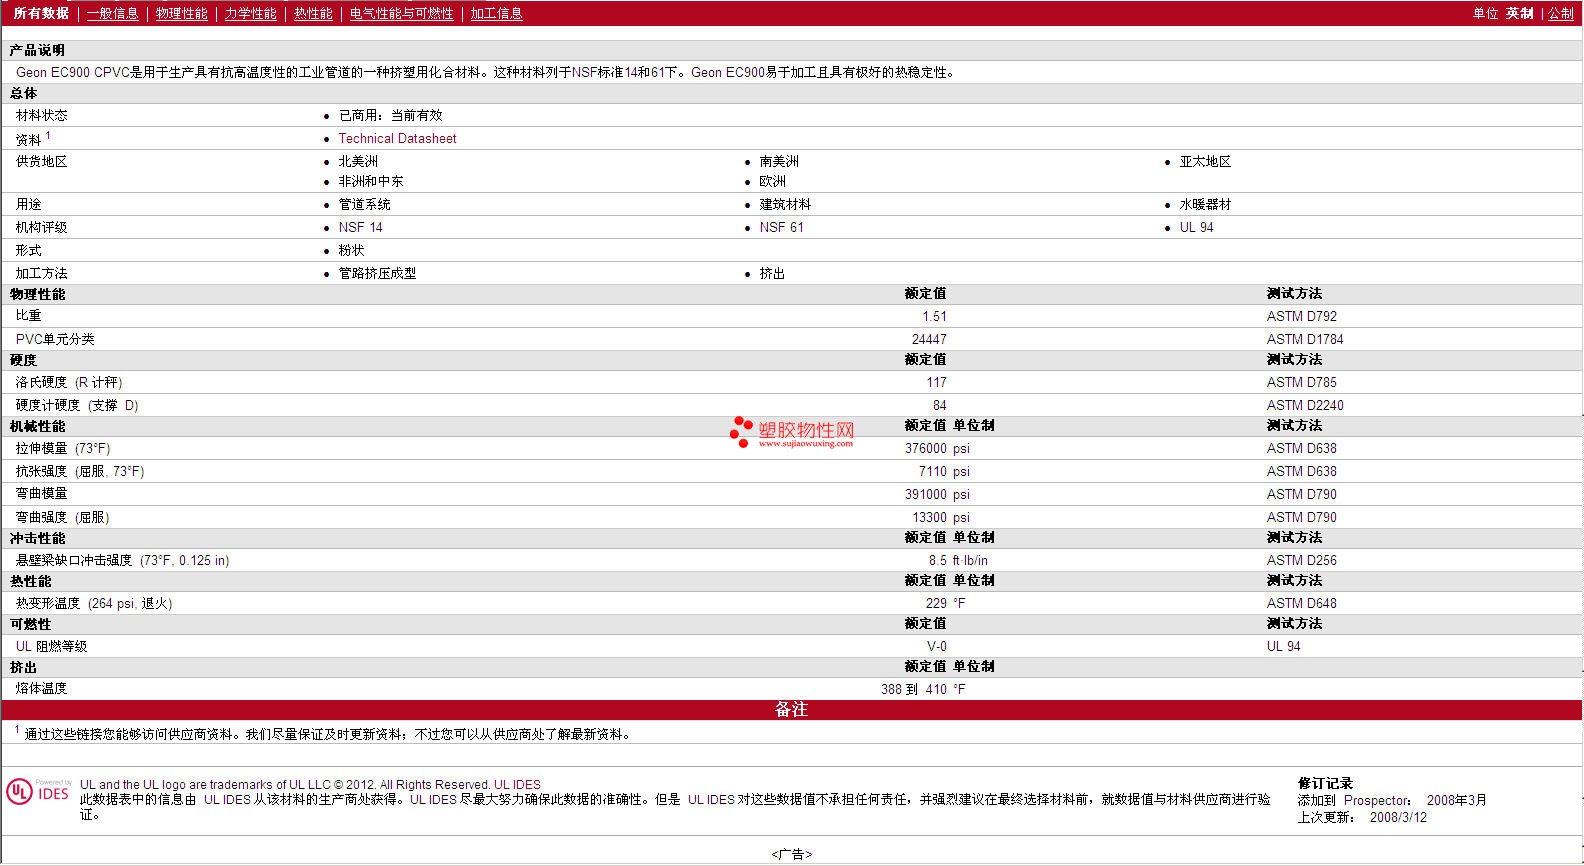Click the 备注 section header
This screenshot has height=866, width=1584.
pyautogui.click(x=791, y=710)
